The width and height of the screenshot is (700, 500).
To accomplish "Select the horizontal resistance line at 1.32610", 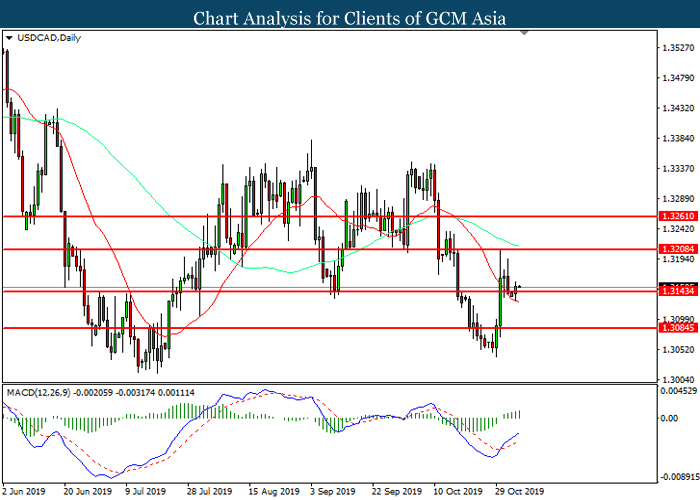I will pyautogui.click(x=300, y=215).
